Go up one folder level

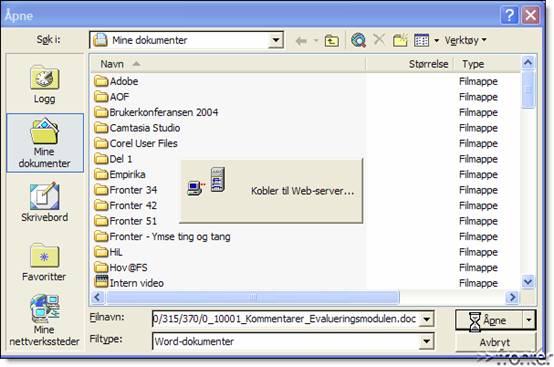tap(331, 41)
